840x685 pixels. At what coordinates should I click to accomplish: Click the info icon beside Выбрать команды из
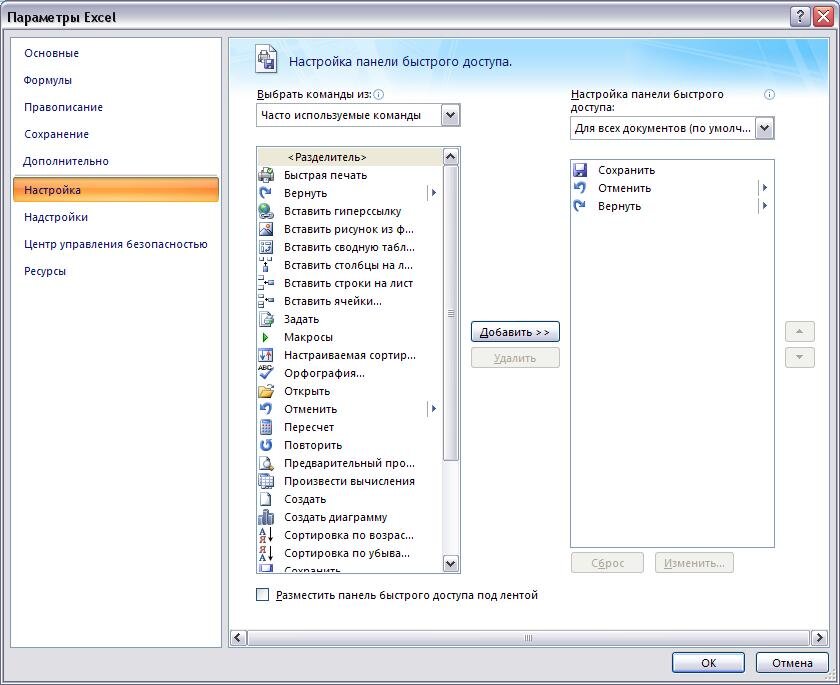point(379,95)
